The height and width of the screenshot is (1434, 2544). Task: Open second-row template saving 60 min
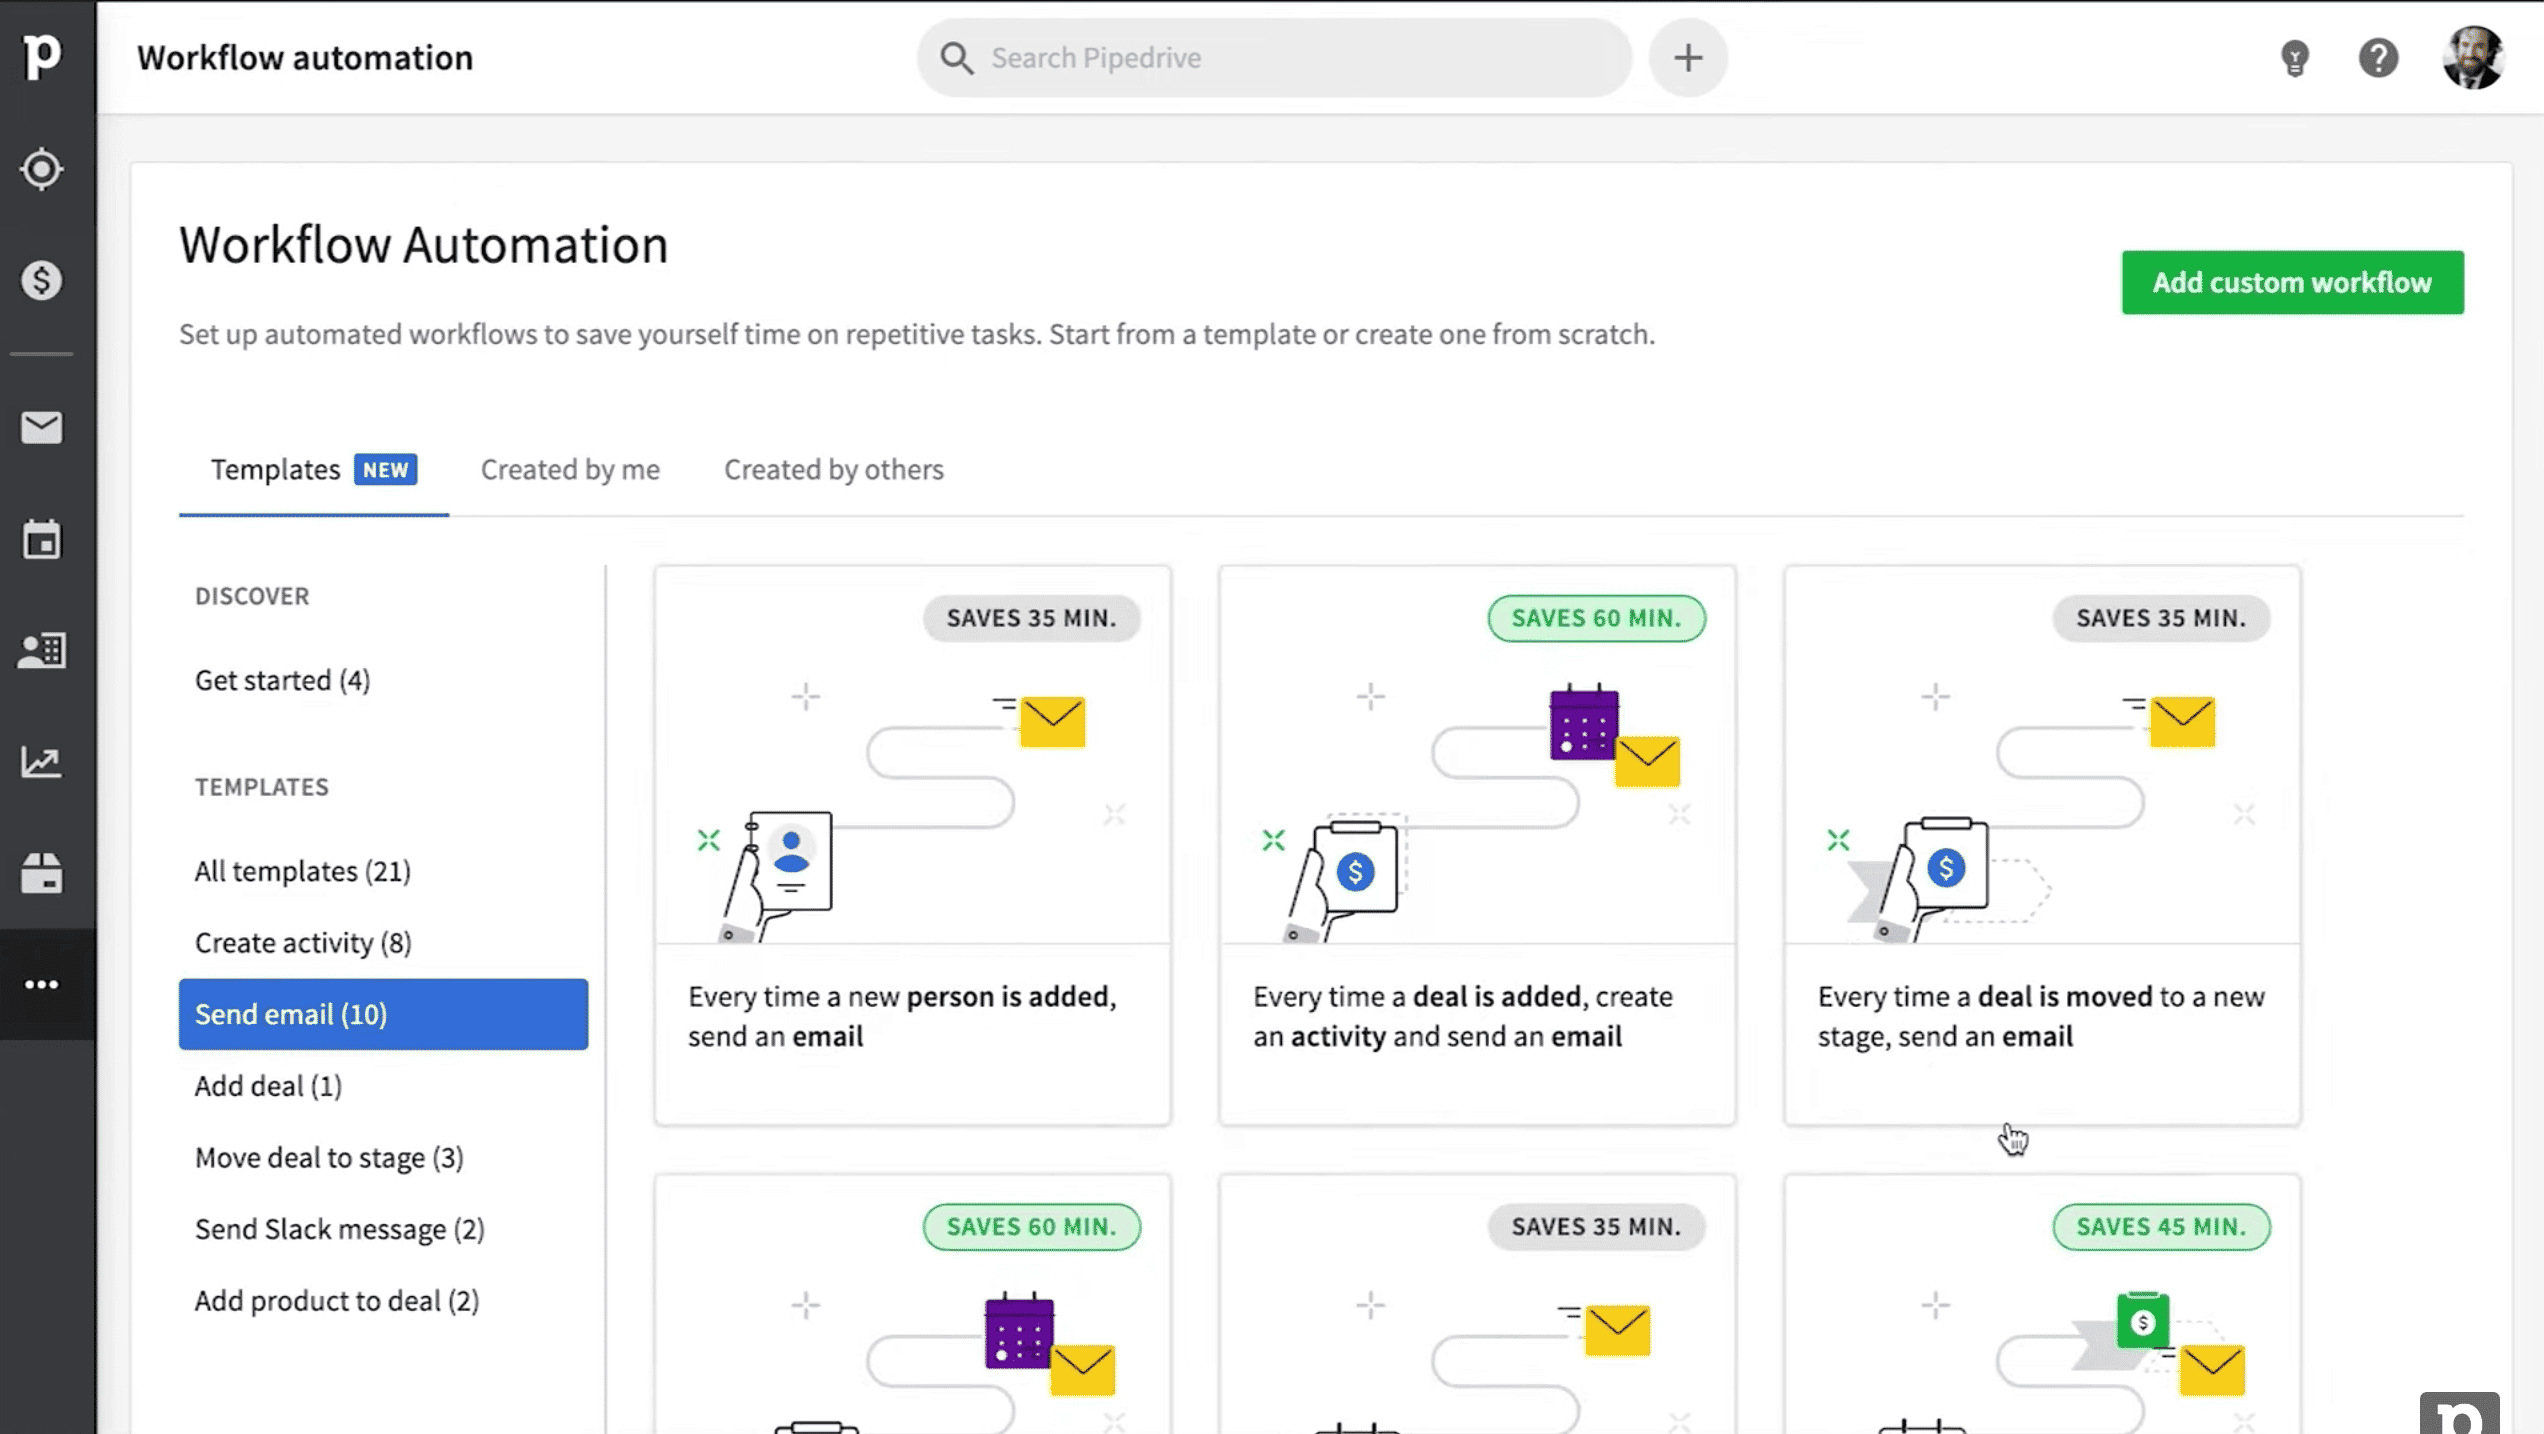click(912, 1305)
